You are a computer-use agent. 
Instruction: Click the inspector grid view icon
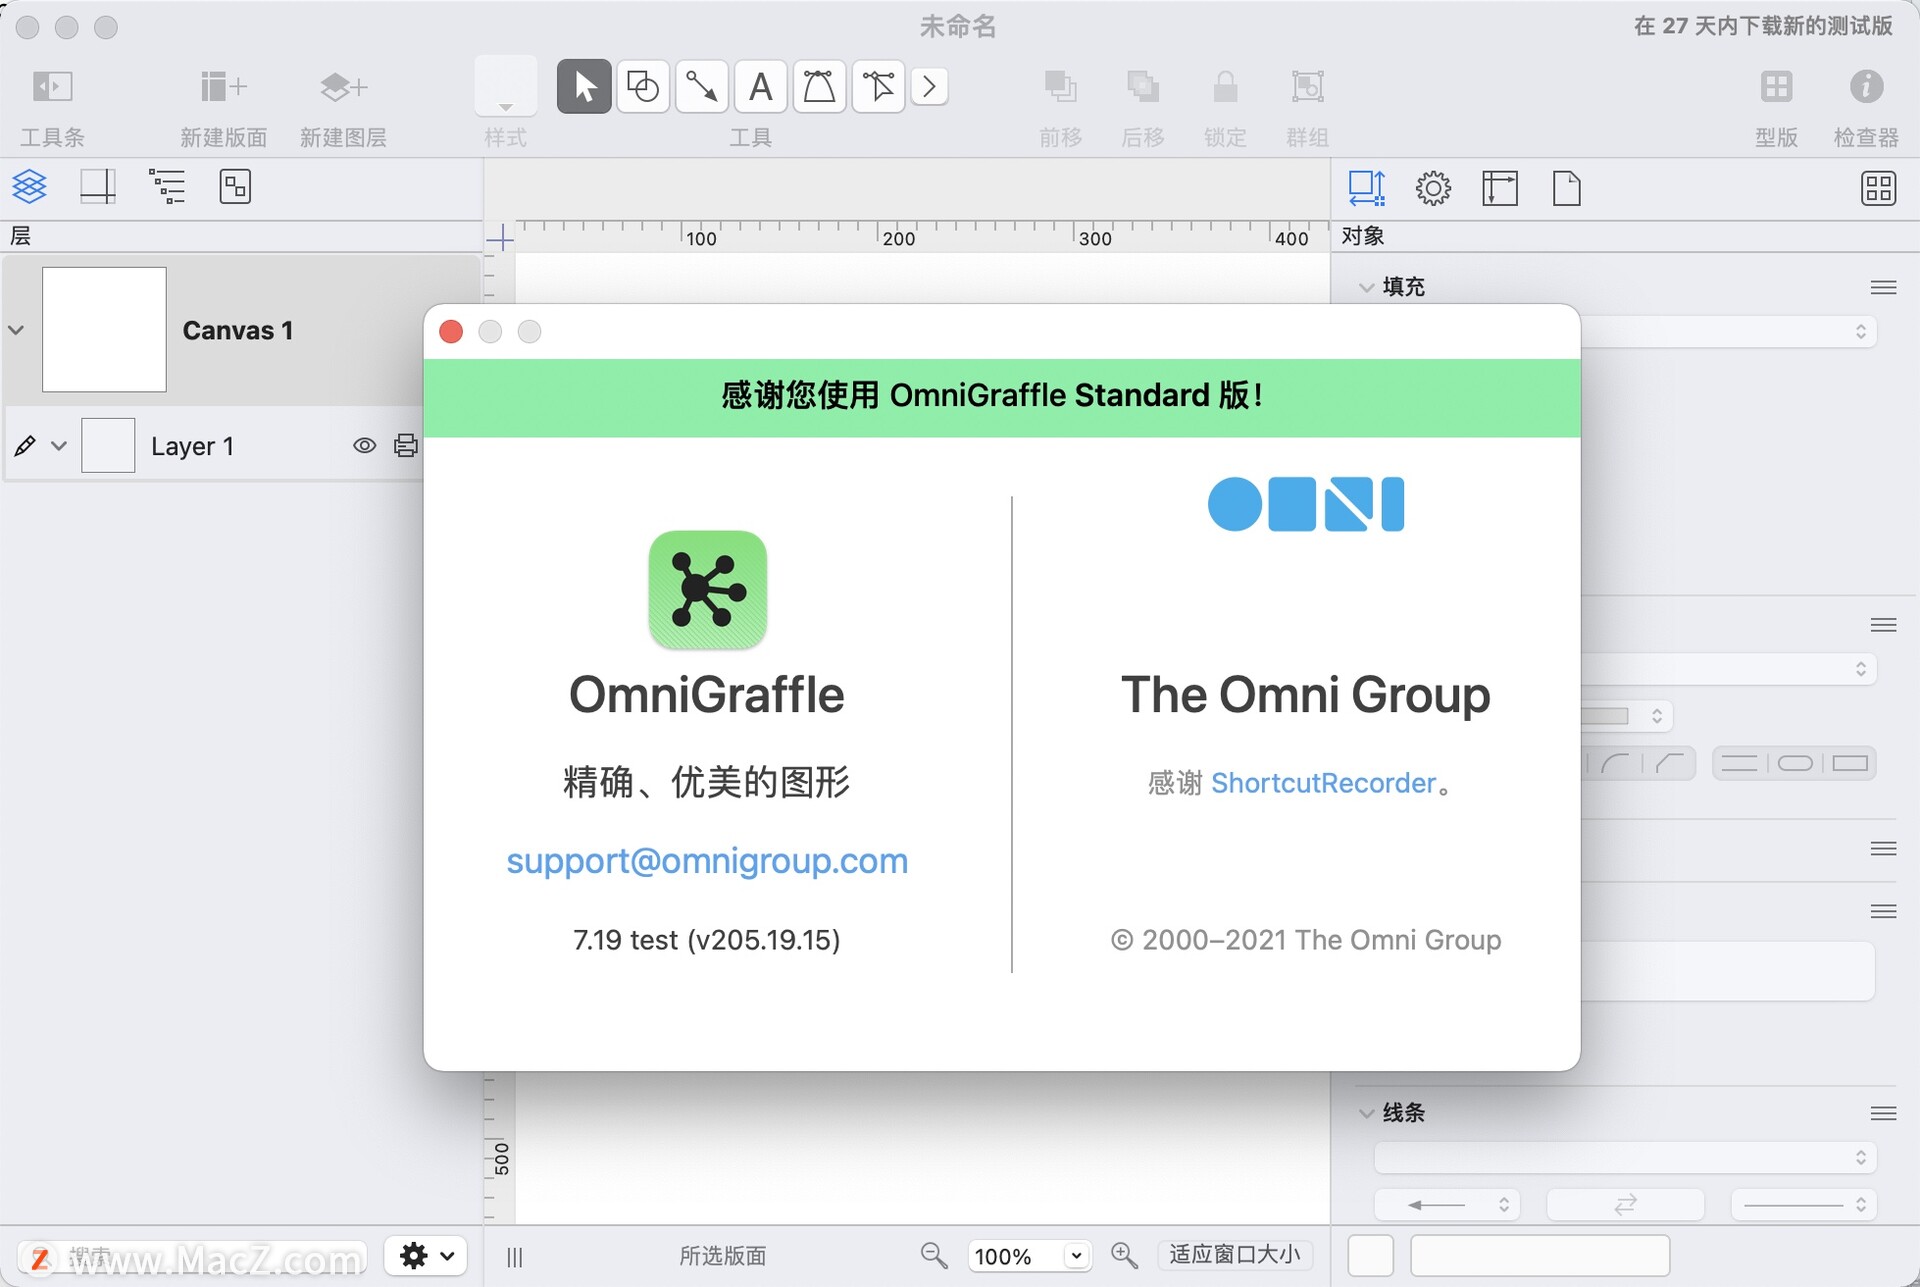coord(1878,188)
